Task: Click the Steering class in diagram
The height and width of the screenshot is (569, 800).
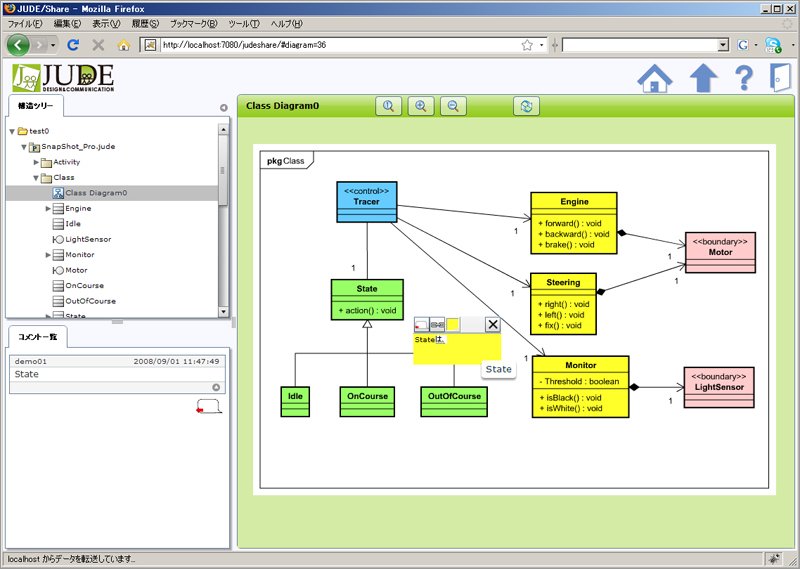Action: click(x=563, y=304)
